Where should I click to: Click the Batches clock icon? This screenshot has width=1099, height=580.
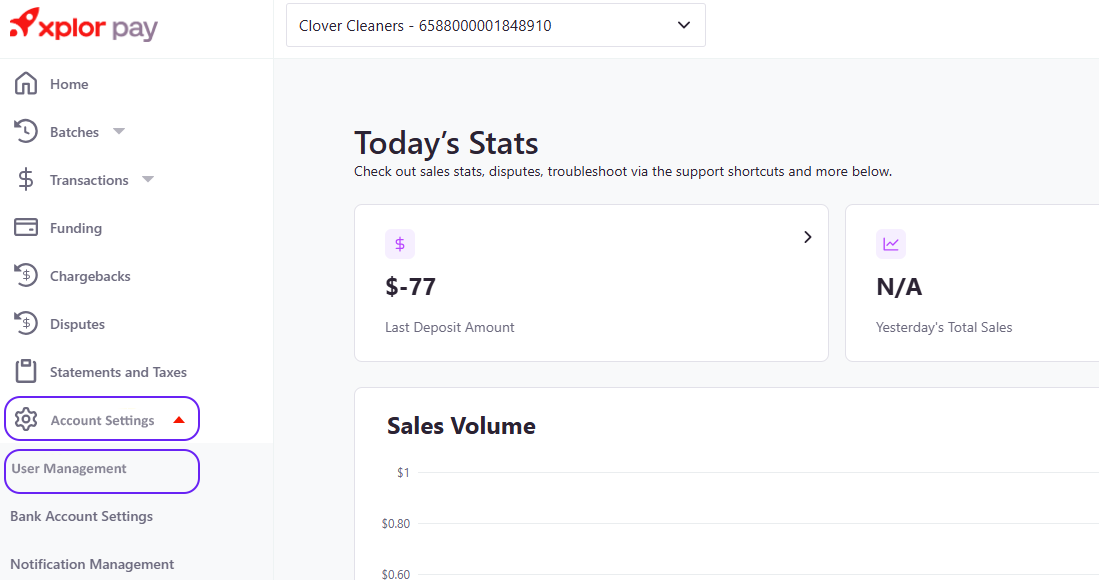pyautogui.click(x=26, y=132)
